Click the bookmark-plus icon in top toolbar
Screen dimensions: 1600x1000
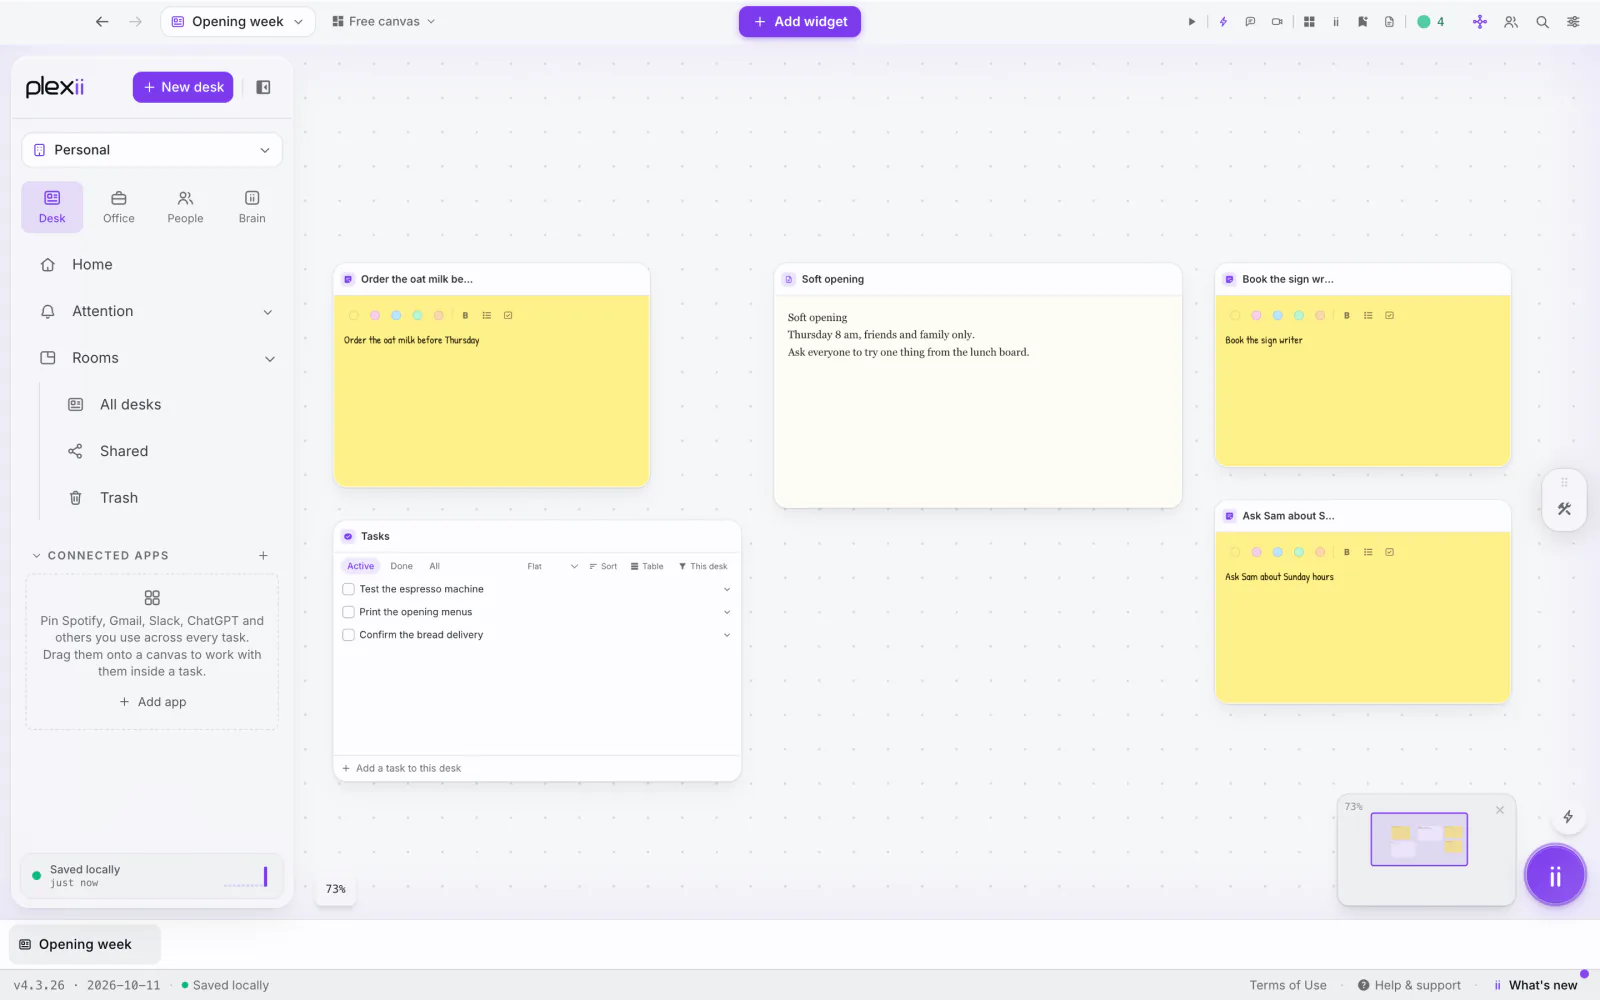point(1362,22)
